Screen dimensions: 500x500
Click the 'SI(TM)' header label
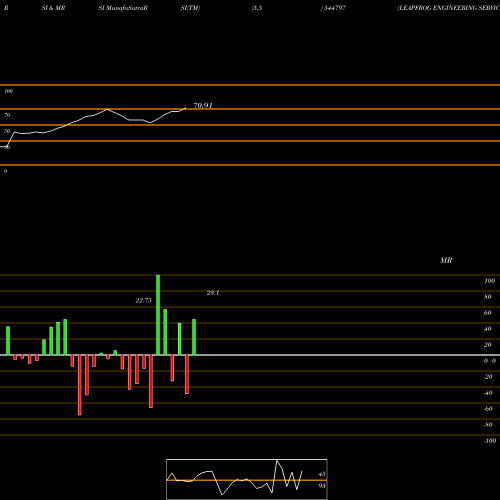coord(190,8)
